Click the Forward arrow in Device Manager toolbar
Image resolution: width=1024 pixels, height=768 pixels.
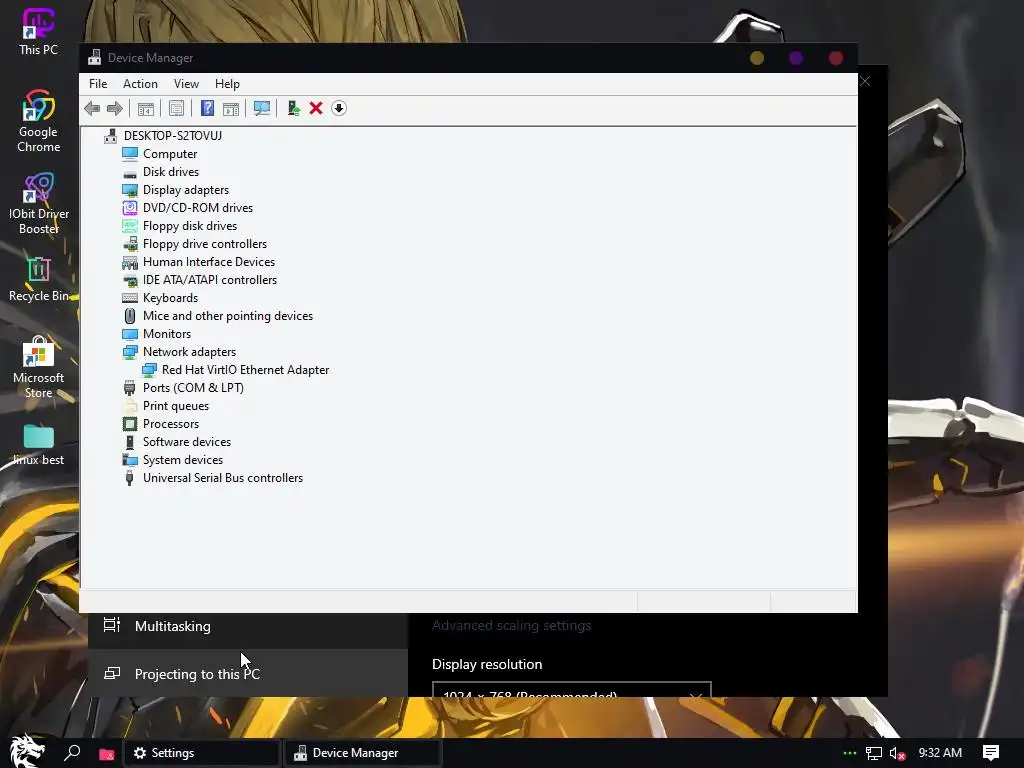pos(114,108)
